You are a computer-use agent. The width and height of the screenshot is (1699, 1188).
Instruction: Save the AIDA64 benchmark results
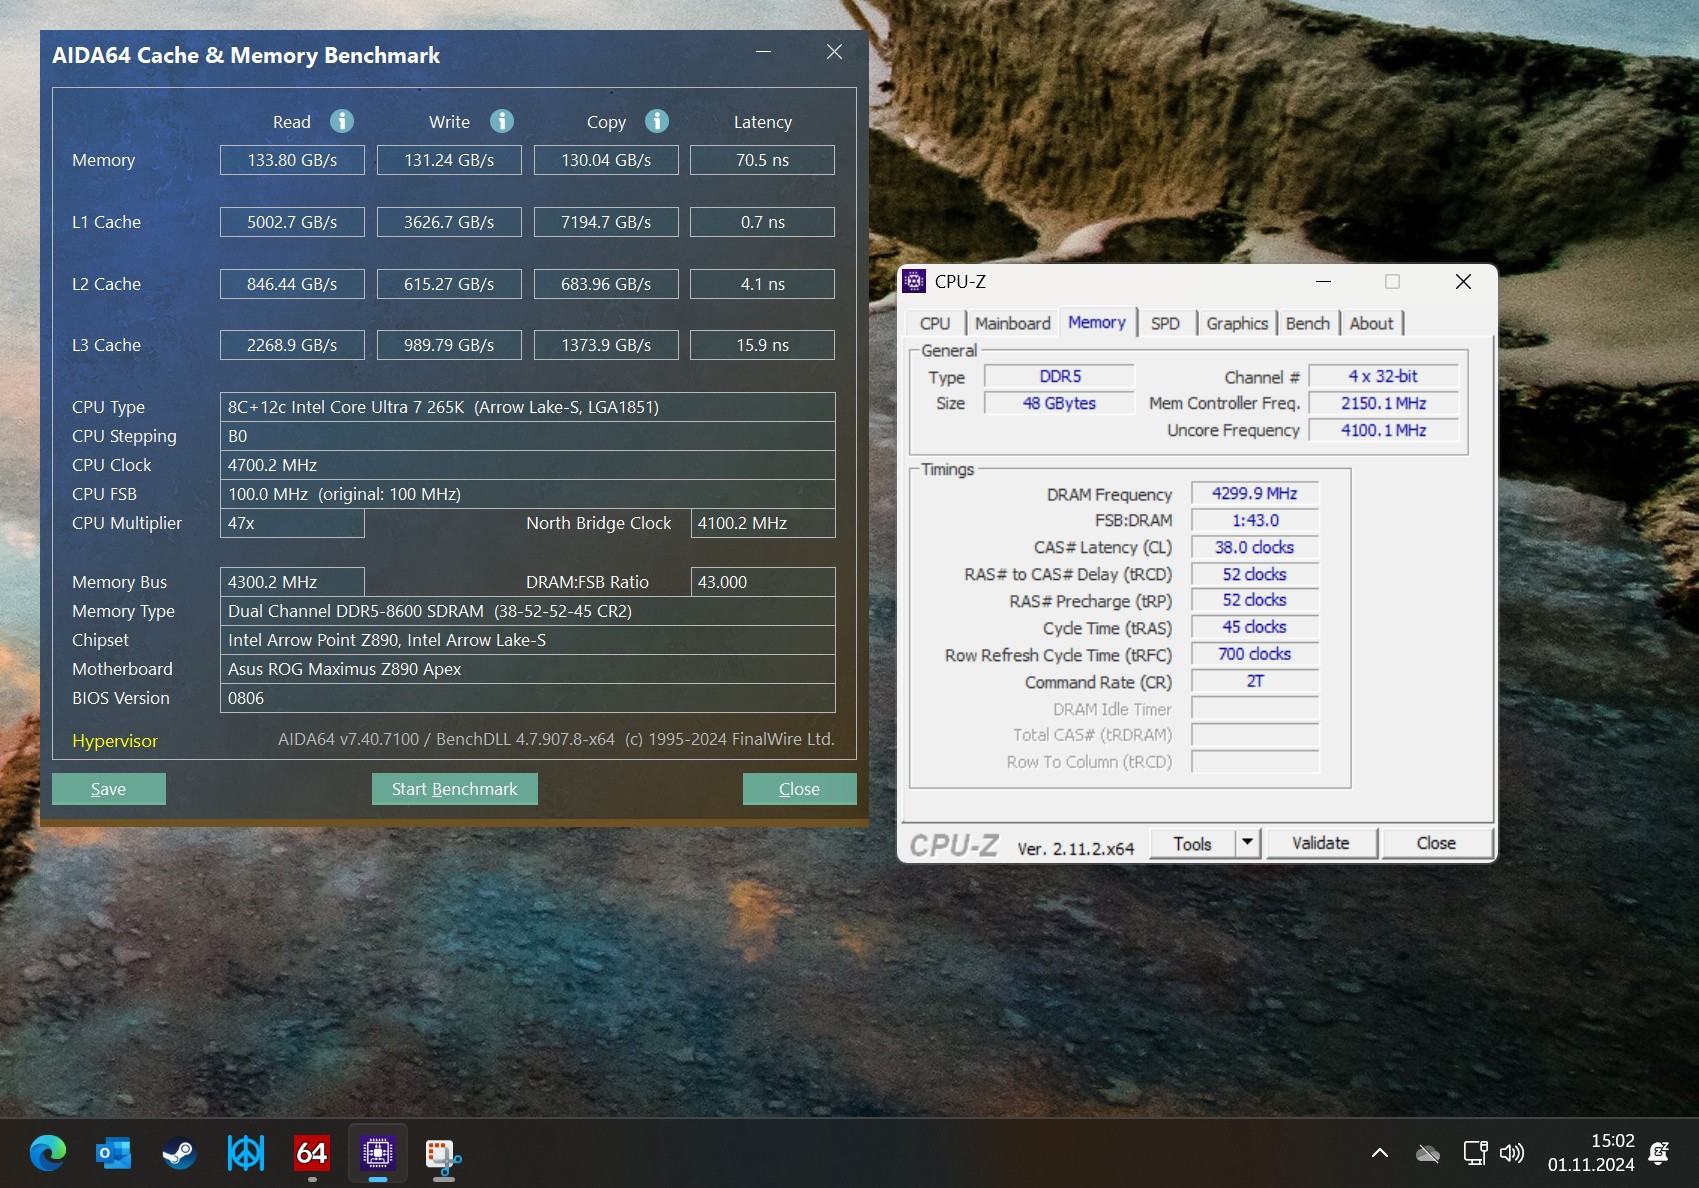click(x=108, y=789)
